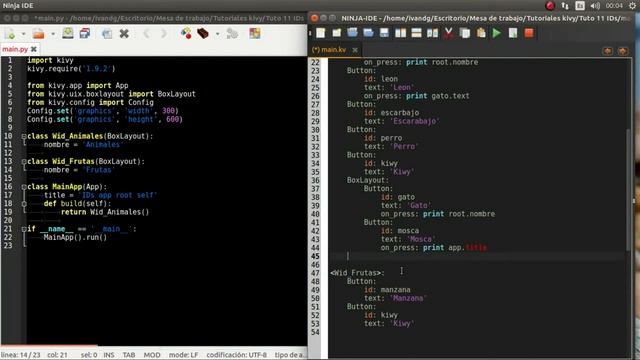Viewport: 640px width, 360px height.
Task: Click the red scissors cut icon
Action: tap(449, 33)
